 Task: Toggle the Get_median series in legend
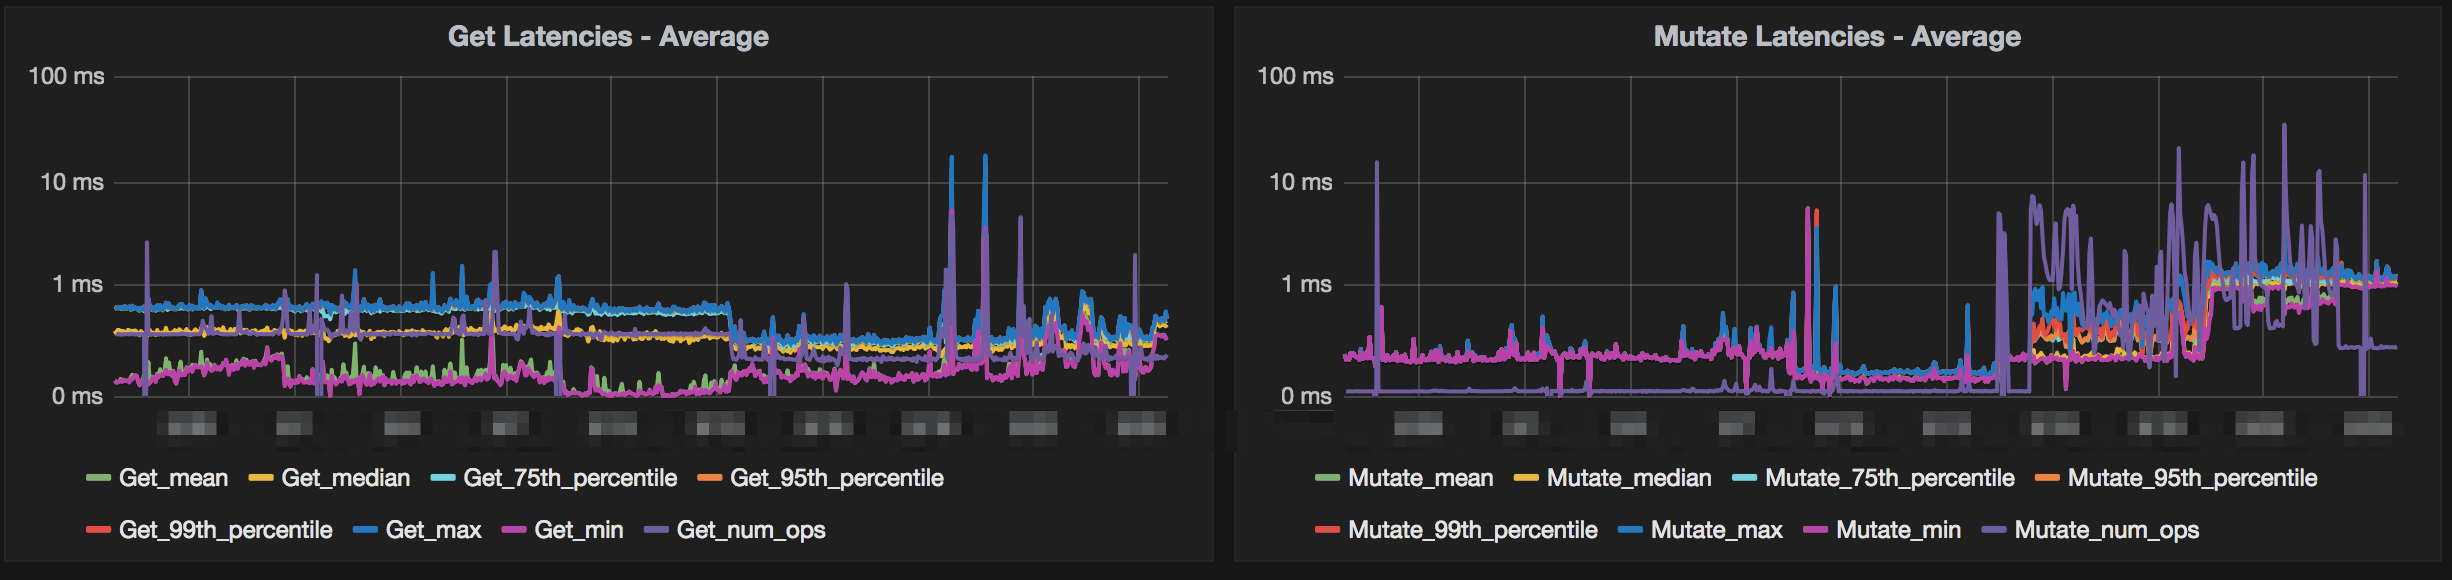point(345,478)
